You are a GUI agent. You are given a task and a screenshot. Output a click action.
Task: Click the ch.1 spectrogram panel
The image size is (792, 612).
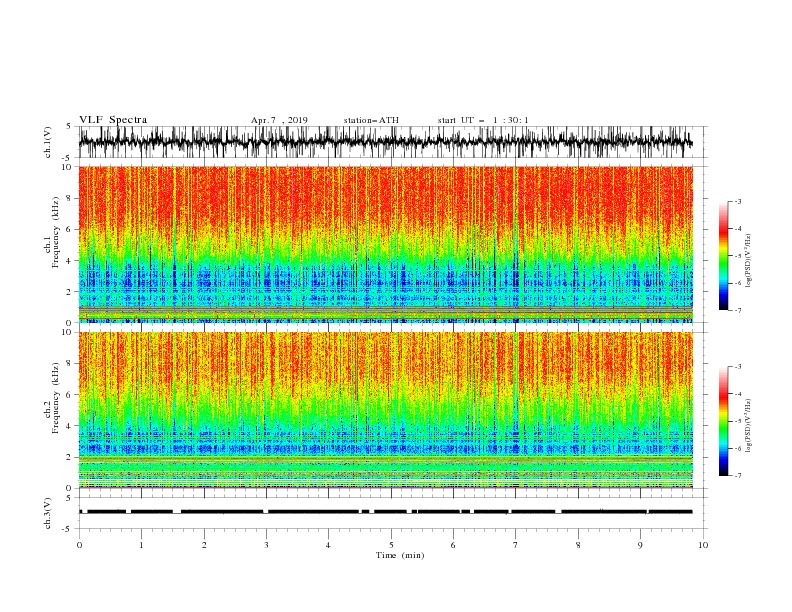pyautogui.click(x=385, y=244)
